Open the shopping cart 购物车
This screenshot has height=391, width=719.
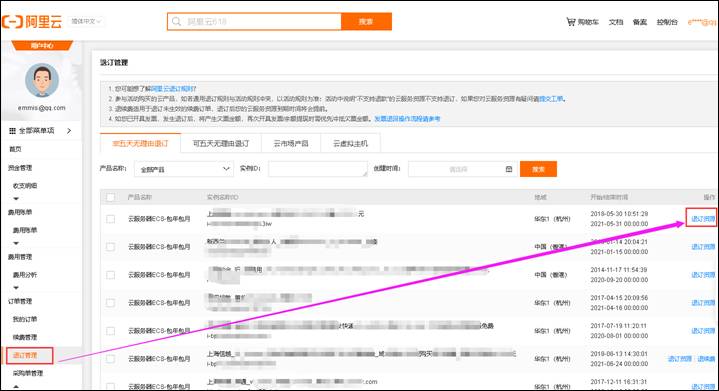(x=582, y=22)
